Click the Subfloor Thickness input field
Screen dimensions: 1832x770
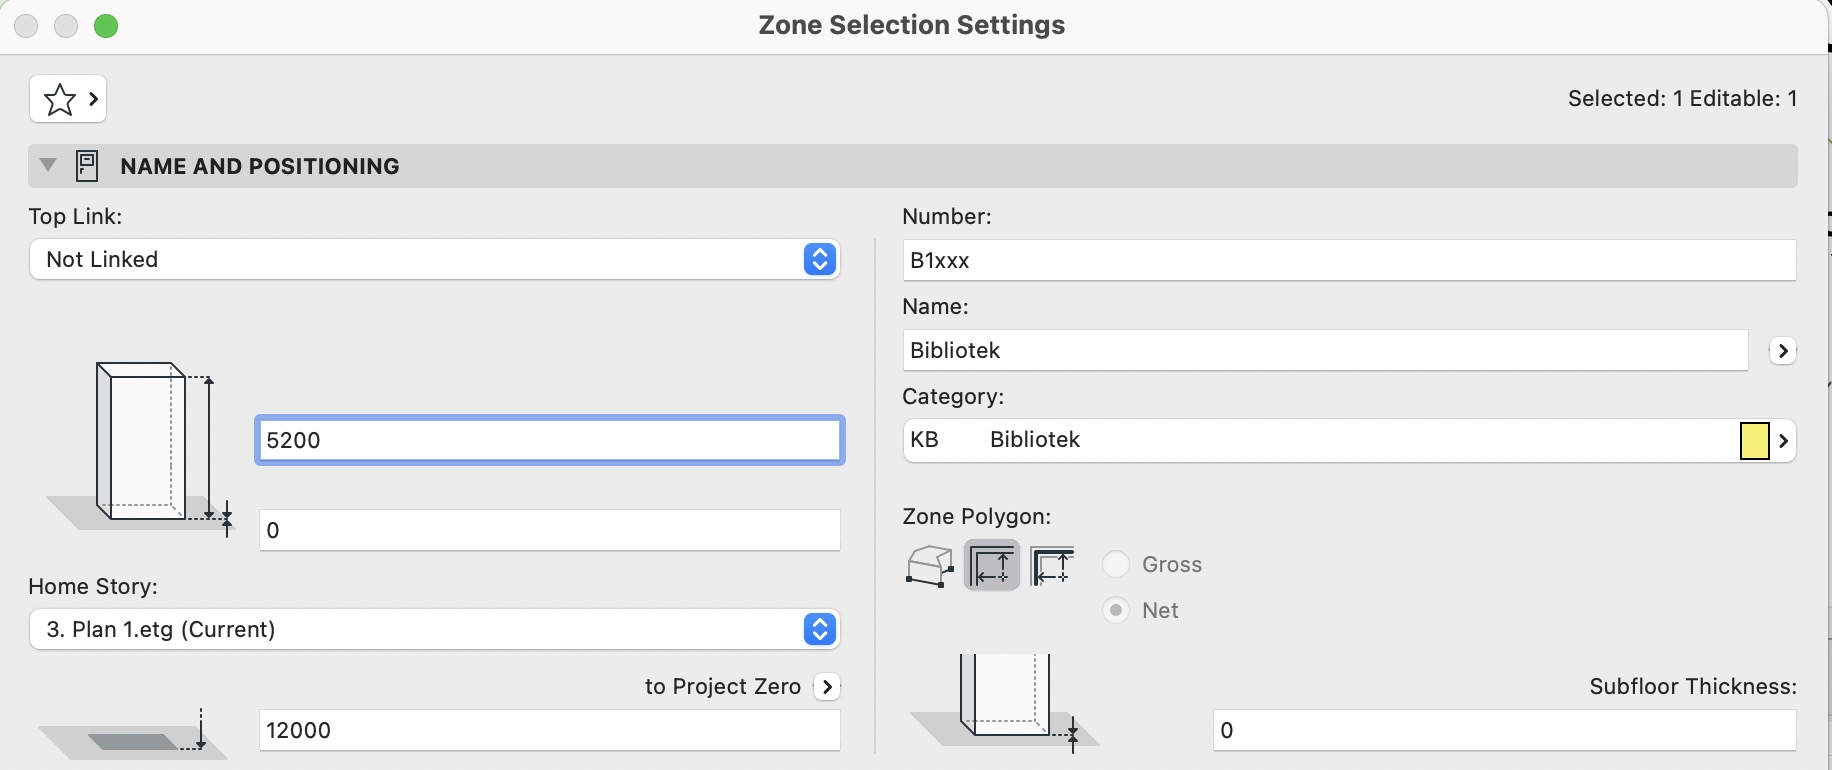1504,731
